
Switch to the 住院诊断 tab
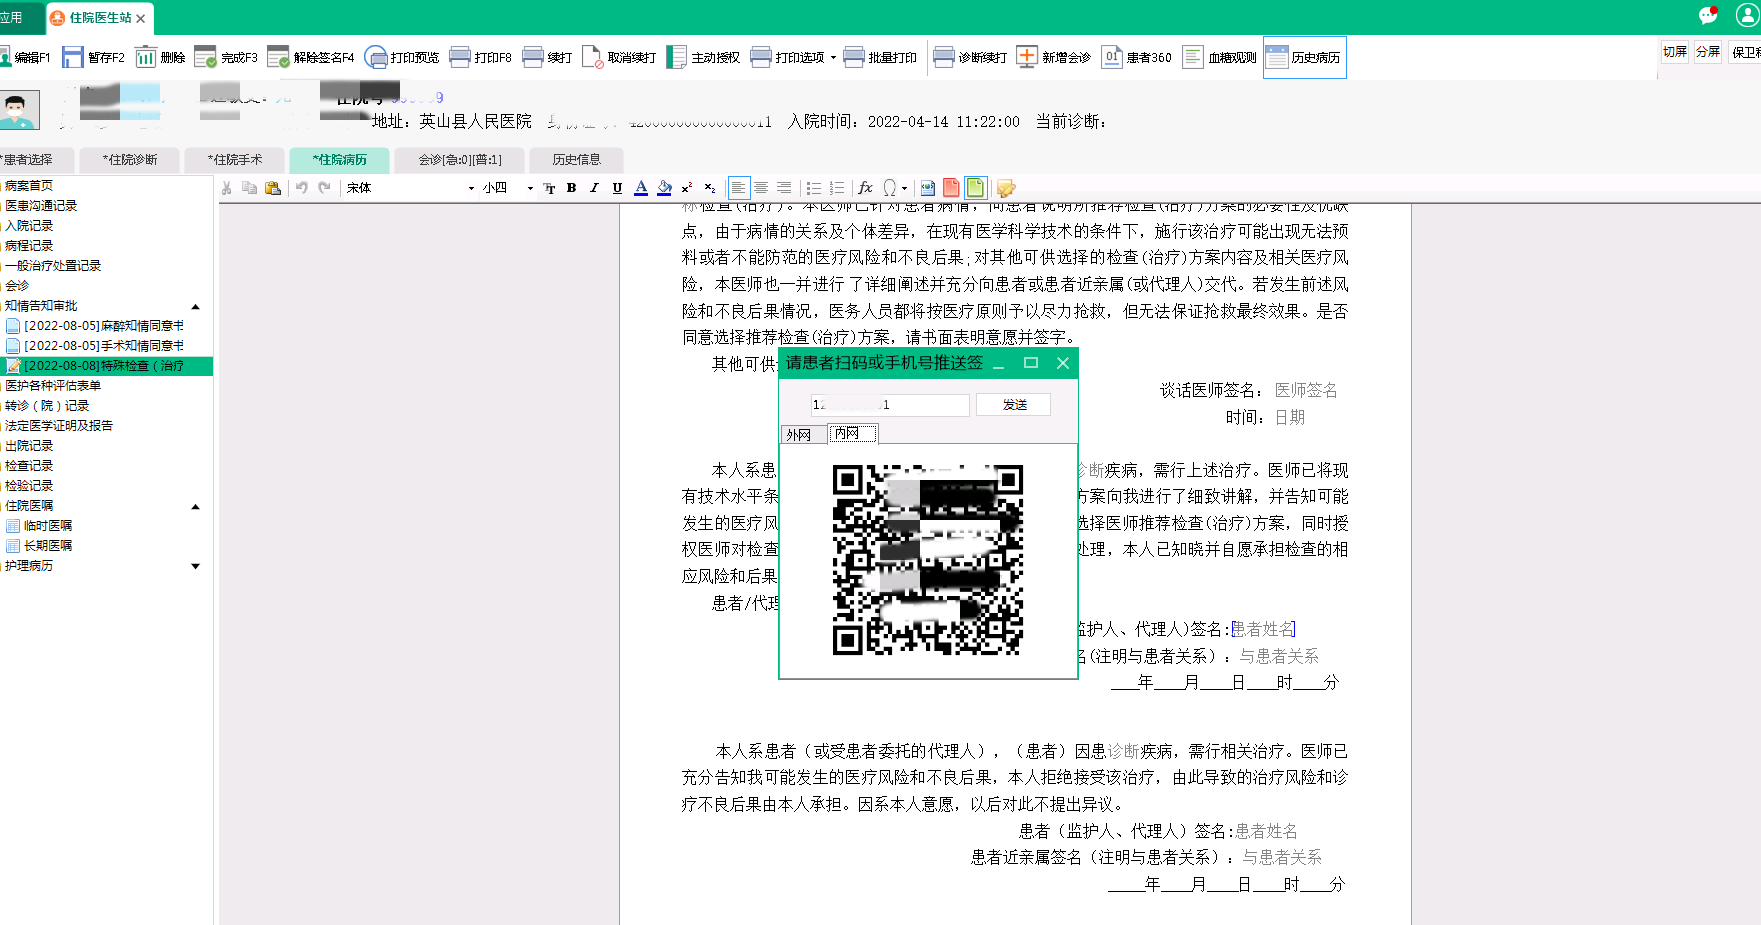click(130, 160)
